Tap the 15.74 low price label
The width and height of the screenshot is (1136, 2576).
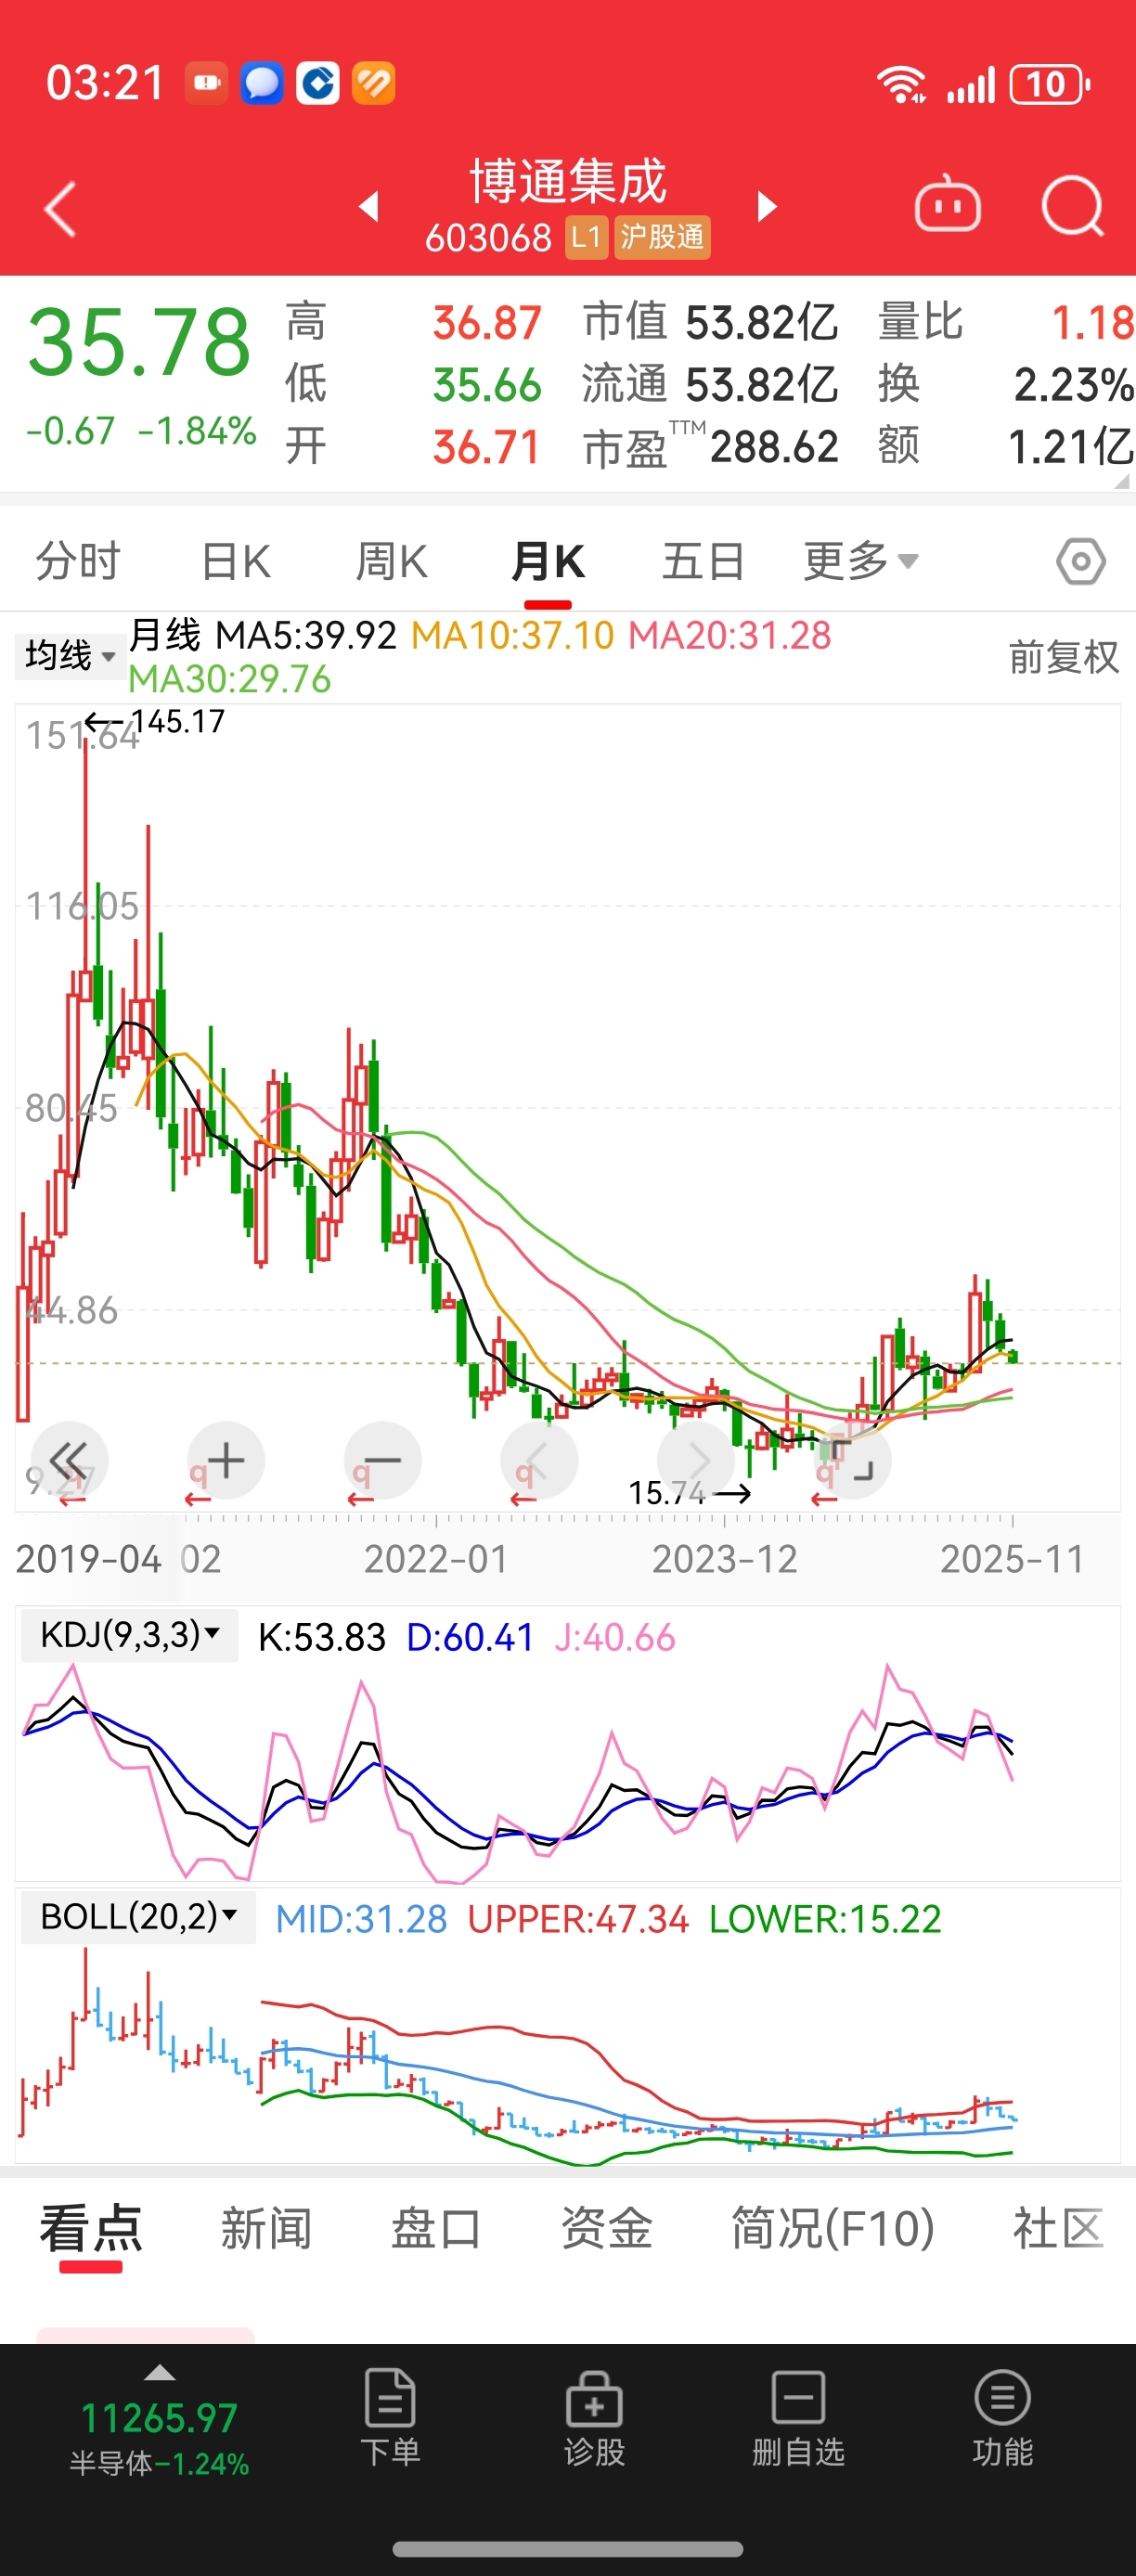click(667, 1493)
